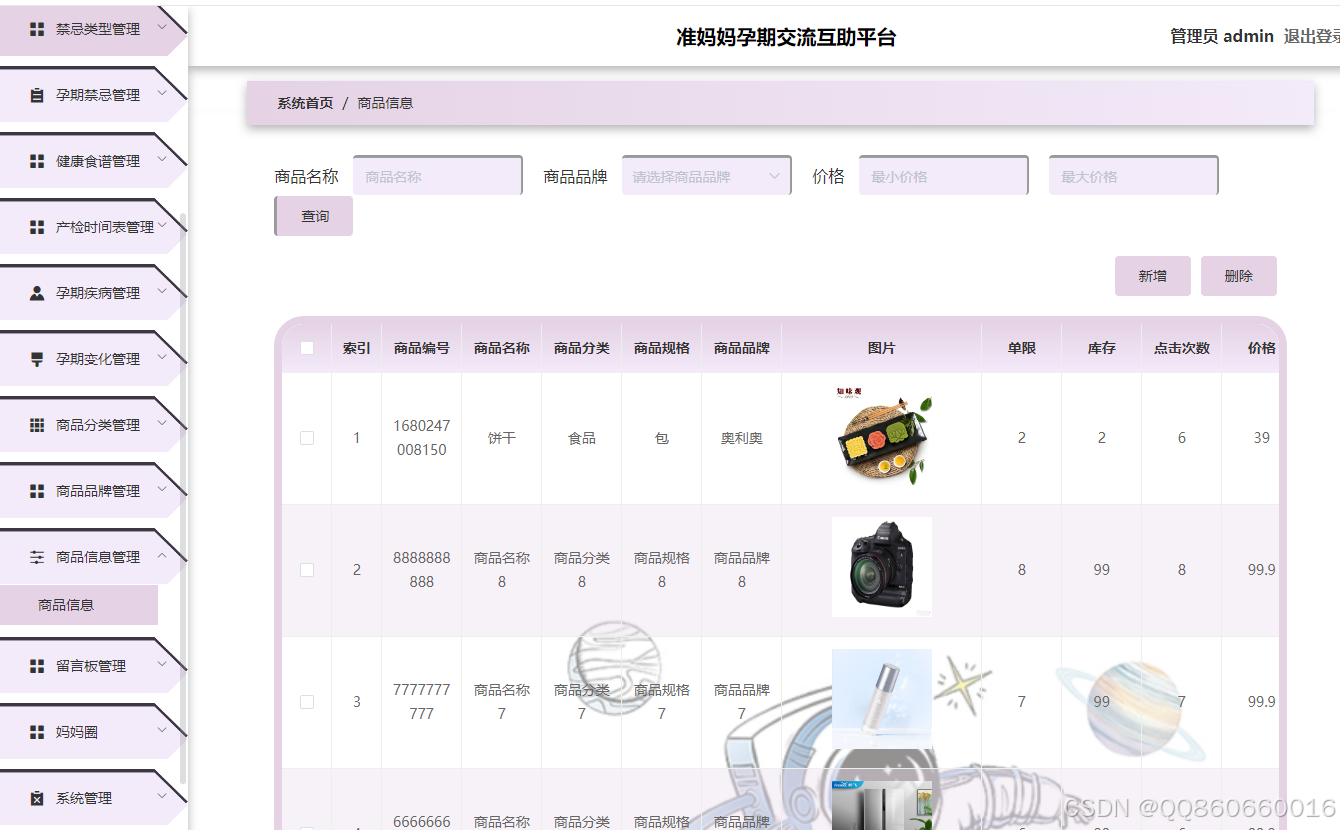Click the 库存 column header
Screen dimensions: 1340x830
pos(1102,348)
